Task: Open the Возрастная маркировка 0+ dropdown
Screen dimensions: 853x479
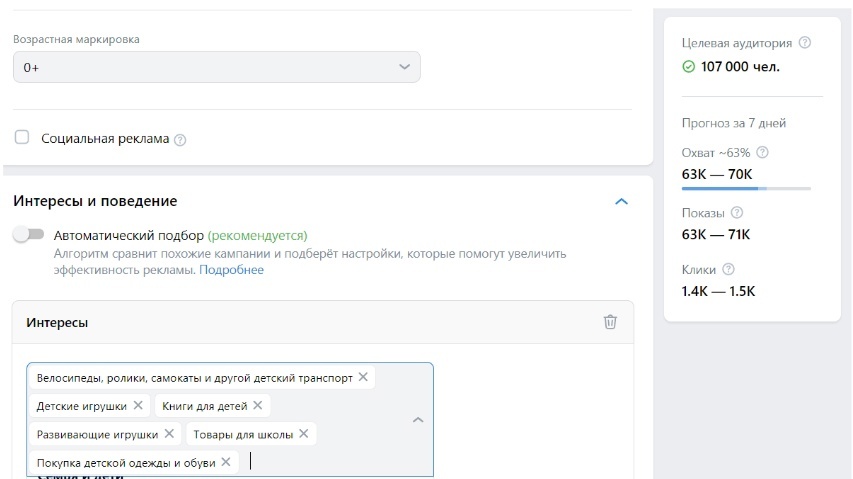Action: pyautogui.click(x=217, y=67)
